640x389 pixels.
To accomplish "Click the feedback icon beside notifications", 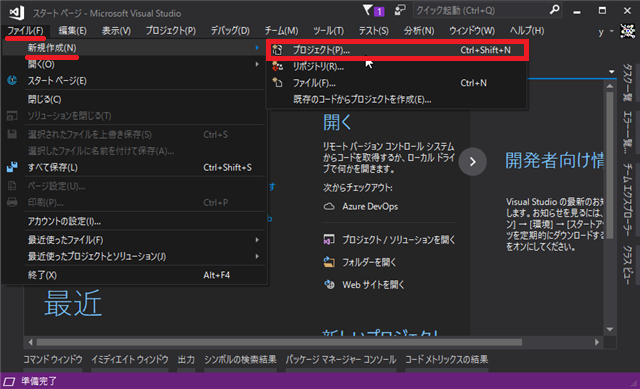I will pos(400,10).
